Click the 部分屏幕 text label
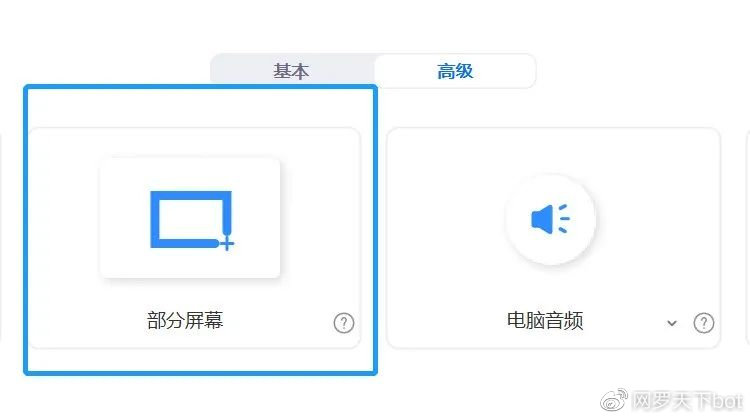The width and height of the screenshot is (750, 420). [185, 321]
